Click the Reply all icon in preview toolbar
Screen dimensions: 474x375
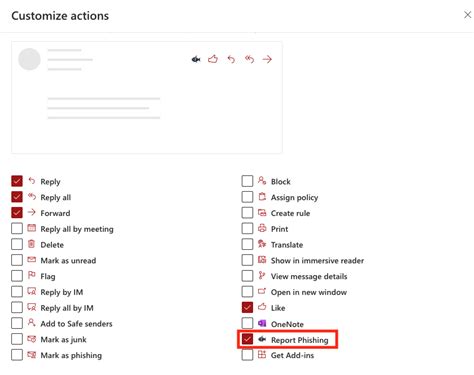pos(249,59)
